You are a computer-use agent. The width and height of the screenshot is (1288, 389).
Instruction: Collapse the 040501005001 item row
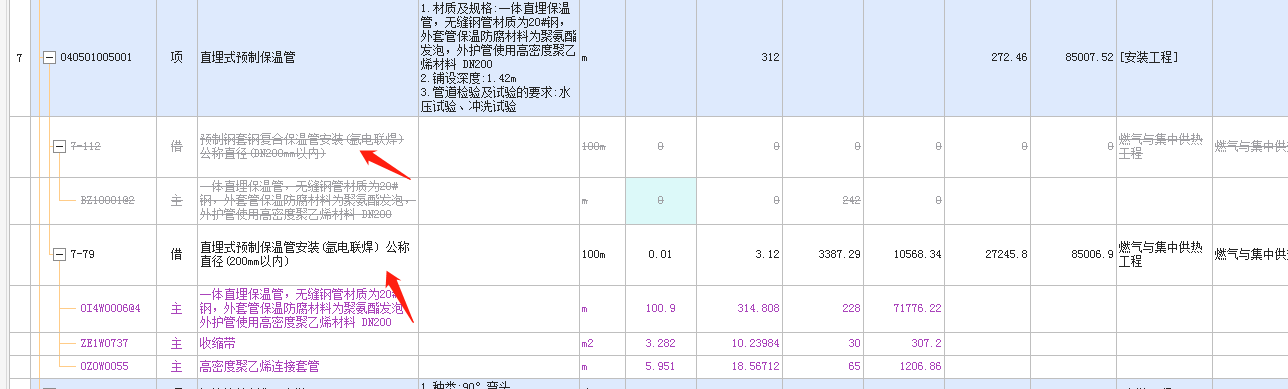tap(48, 58)
